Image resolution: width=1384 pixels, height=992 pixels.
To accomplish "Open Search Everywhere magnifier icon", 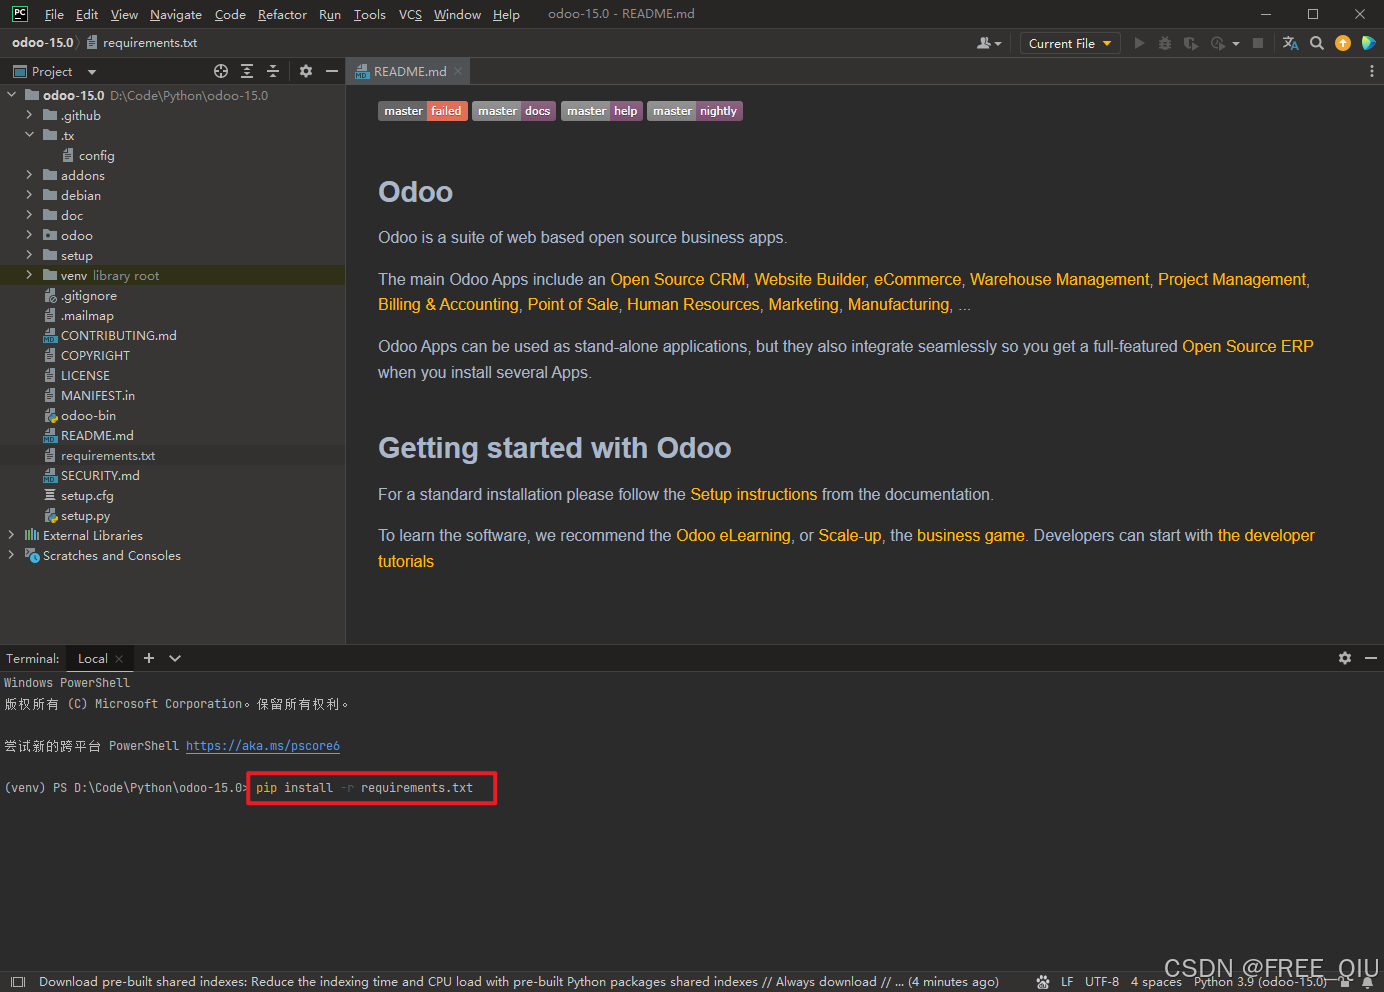I will pos(1317,43).
